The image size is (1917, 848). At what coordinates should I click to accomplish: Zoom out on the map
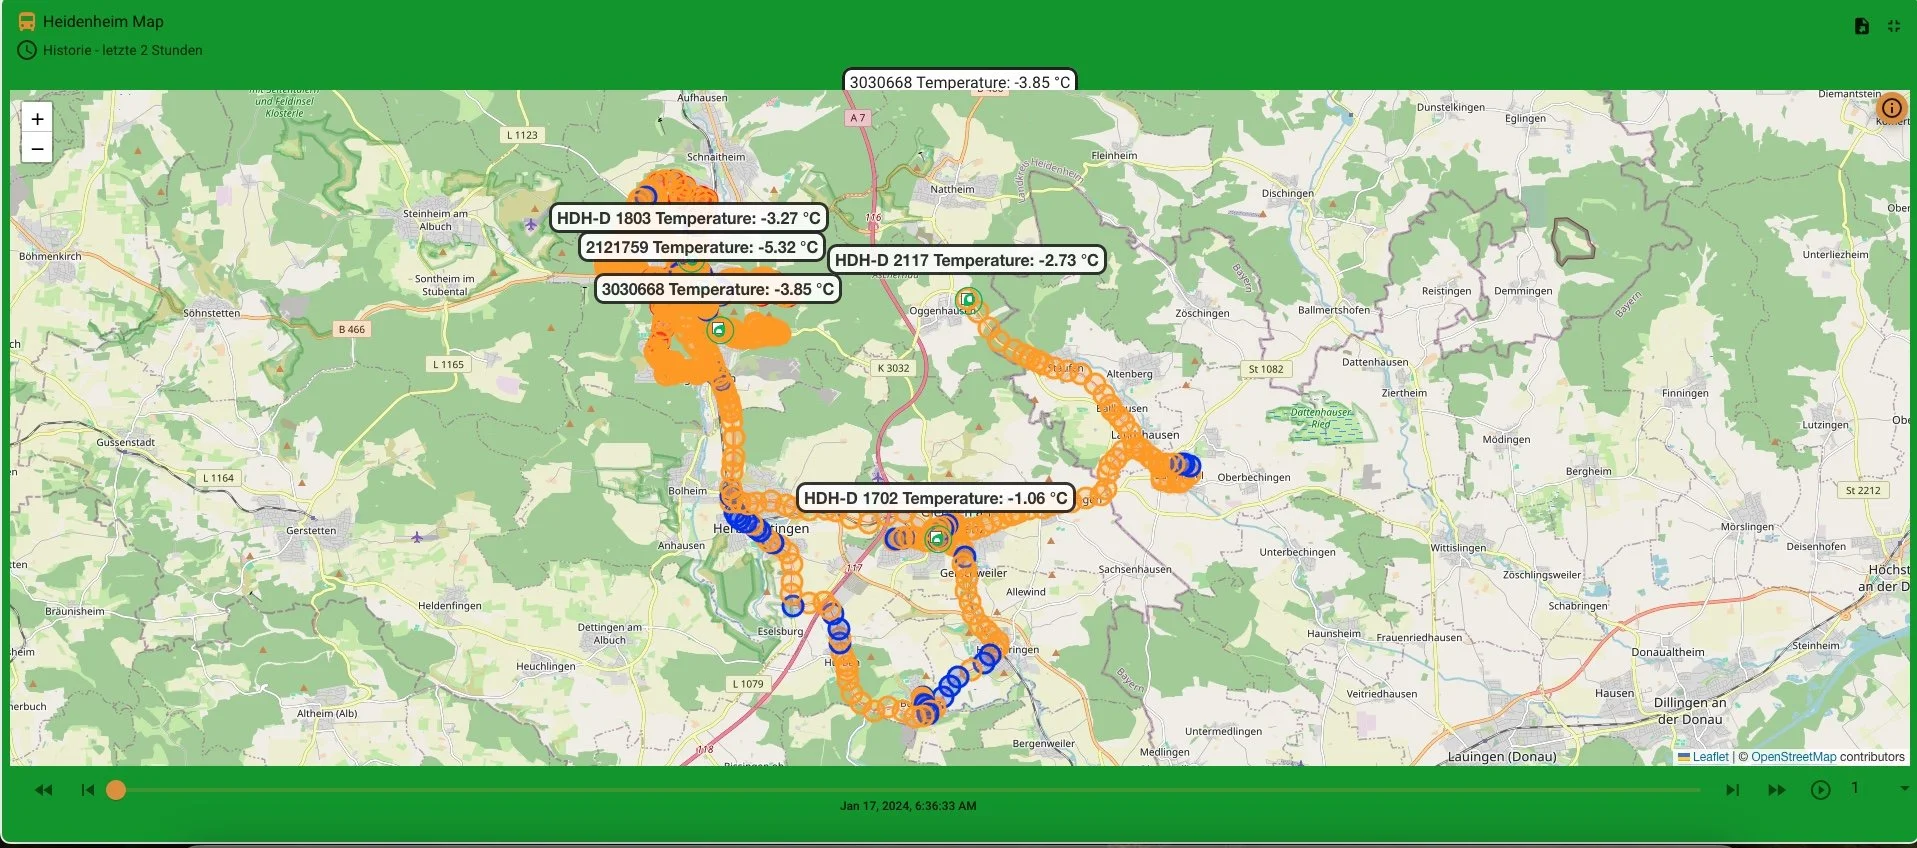coord(37,149)
